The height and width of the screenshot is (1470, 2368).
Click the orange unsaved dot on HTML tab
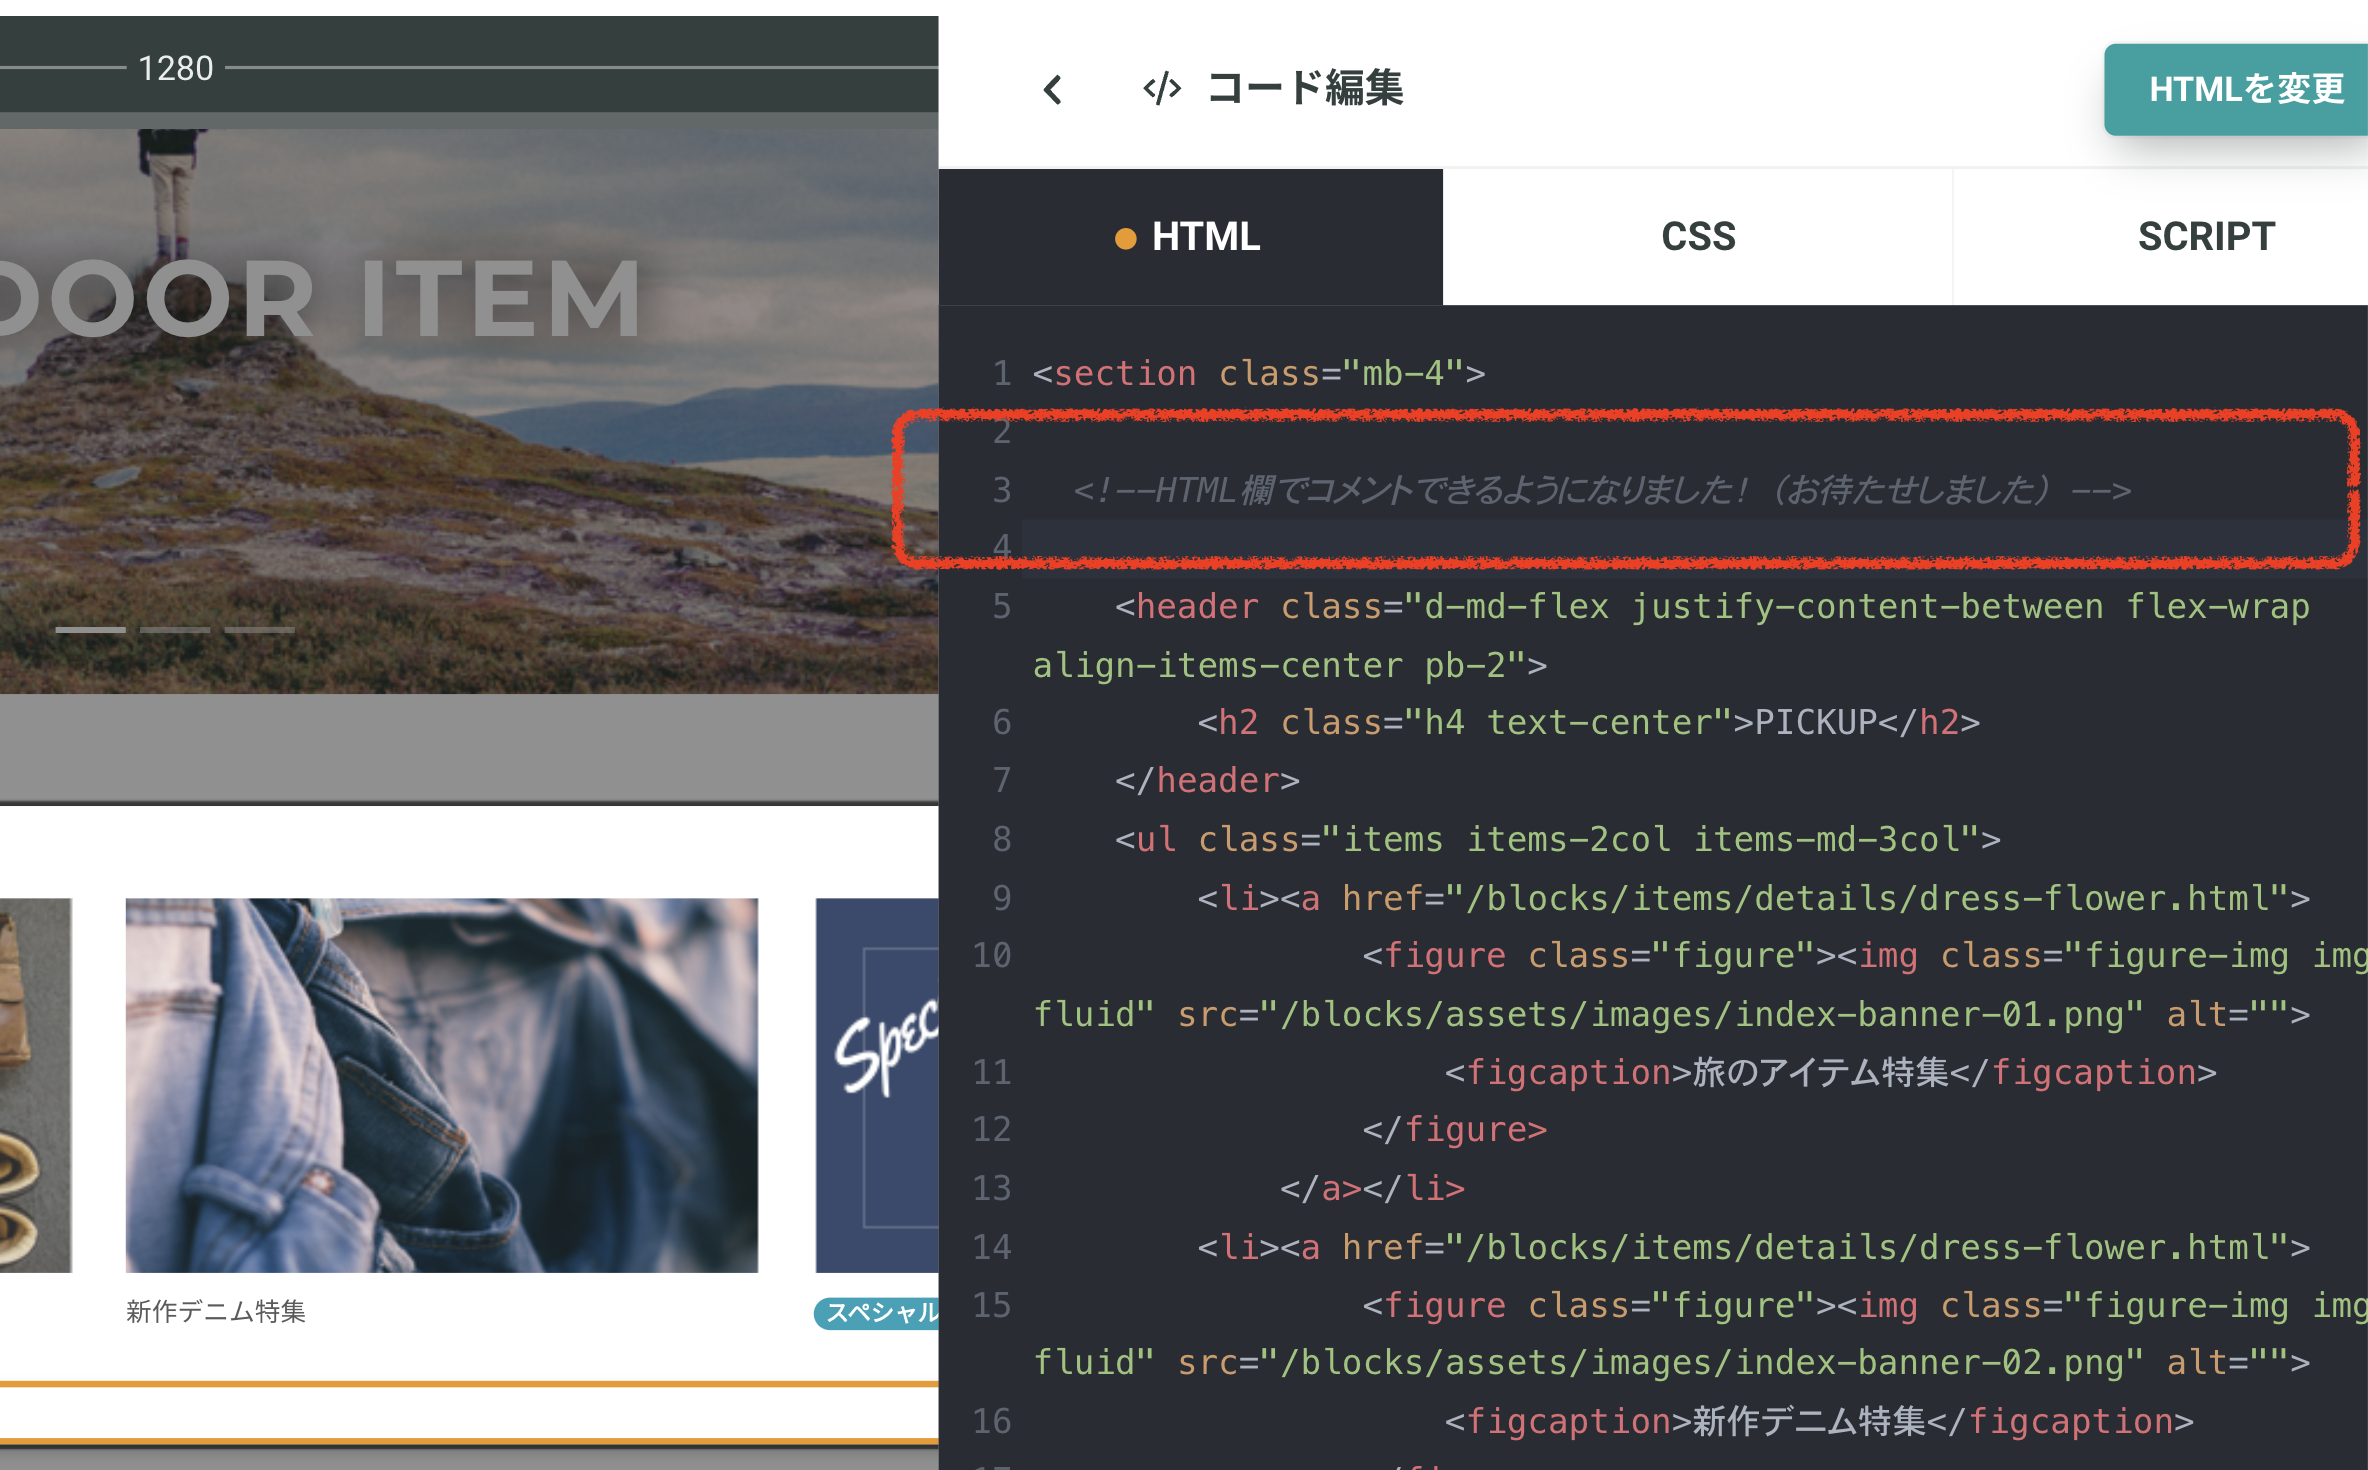(1125, 239)
